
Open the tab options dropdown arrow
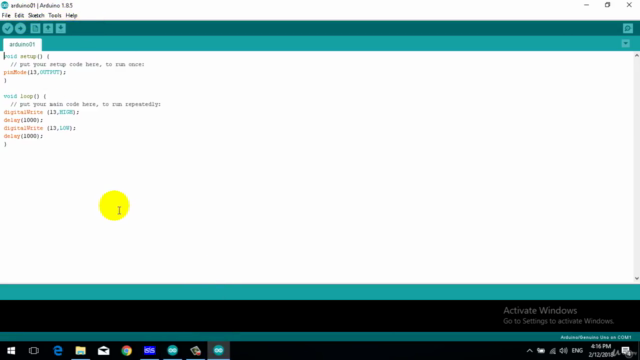[625, 44]
